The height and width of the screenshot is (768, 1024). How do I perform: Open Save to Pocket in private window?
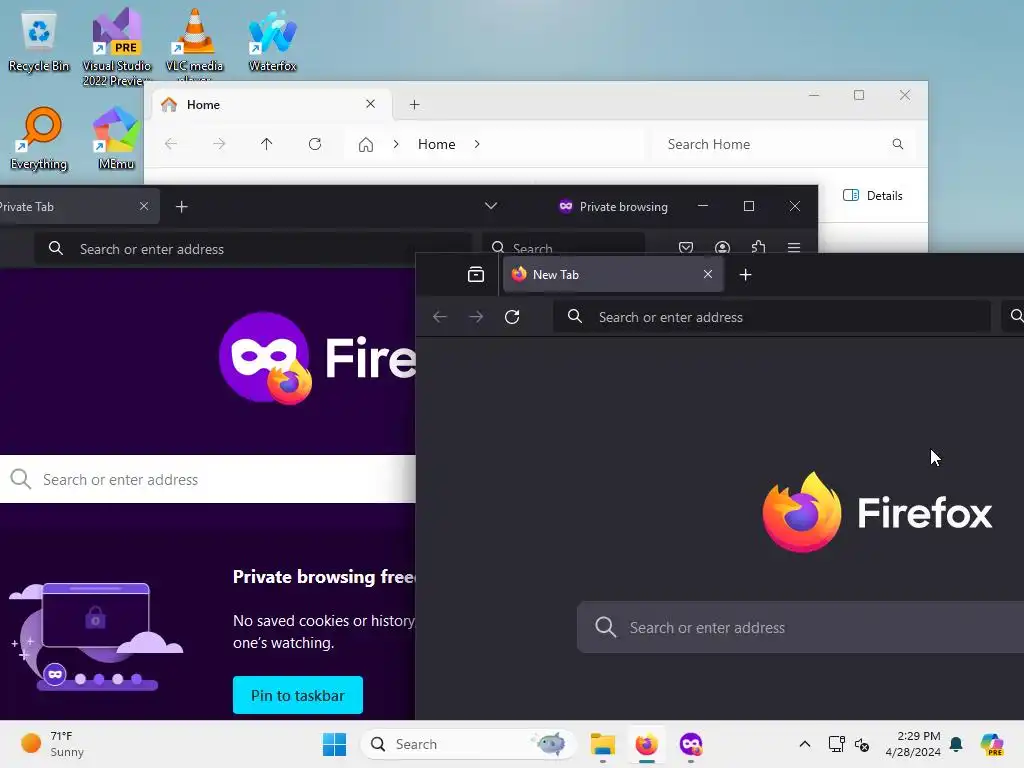[686, 248]
